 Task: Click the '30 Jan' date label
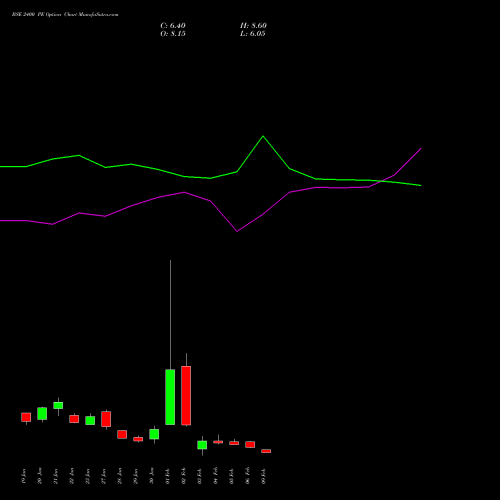click(x=152, y=476)
